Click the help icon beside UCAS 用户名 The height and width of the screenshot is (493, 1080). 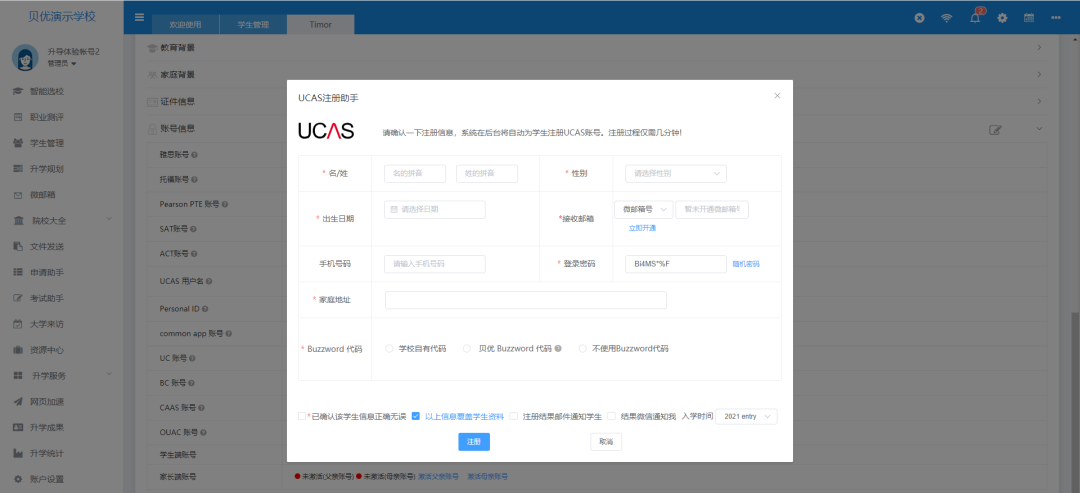[x=209, y=282]
